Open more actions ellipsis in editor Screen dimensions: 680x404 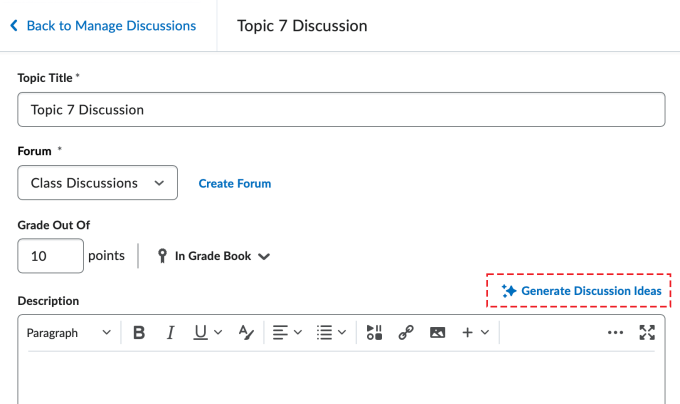pos(615,333)
